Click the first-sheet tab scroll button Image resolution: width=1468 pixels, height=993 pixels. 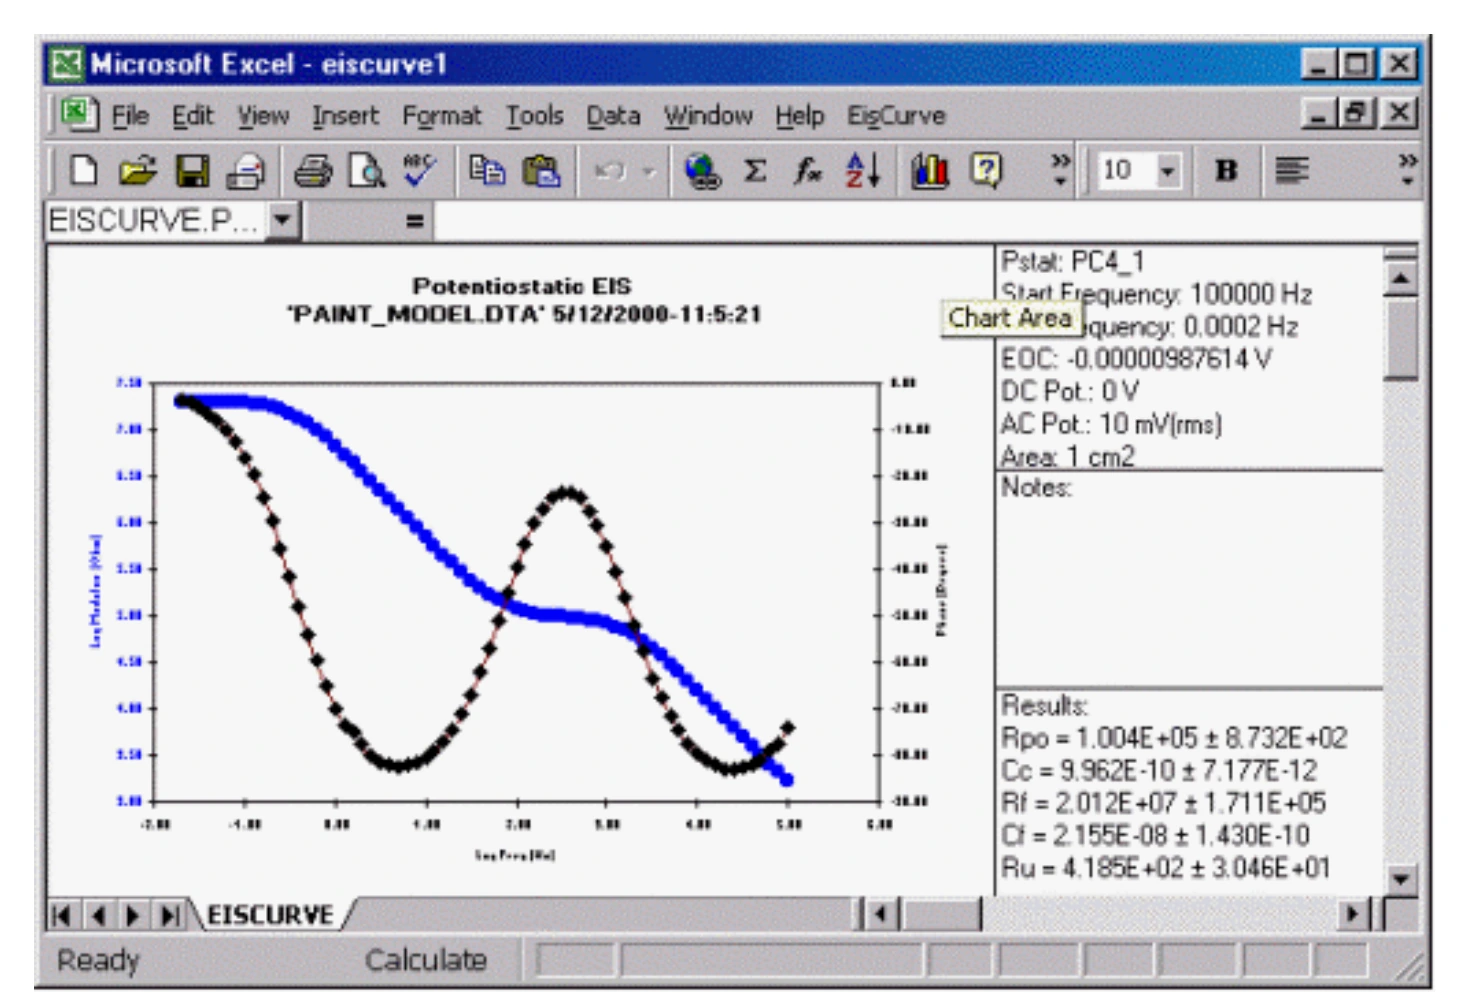(61, 915)
